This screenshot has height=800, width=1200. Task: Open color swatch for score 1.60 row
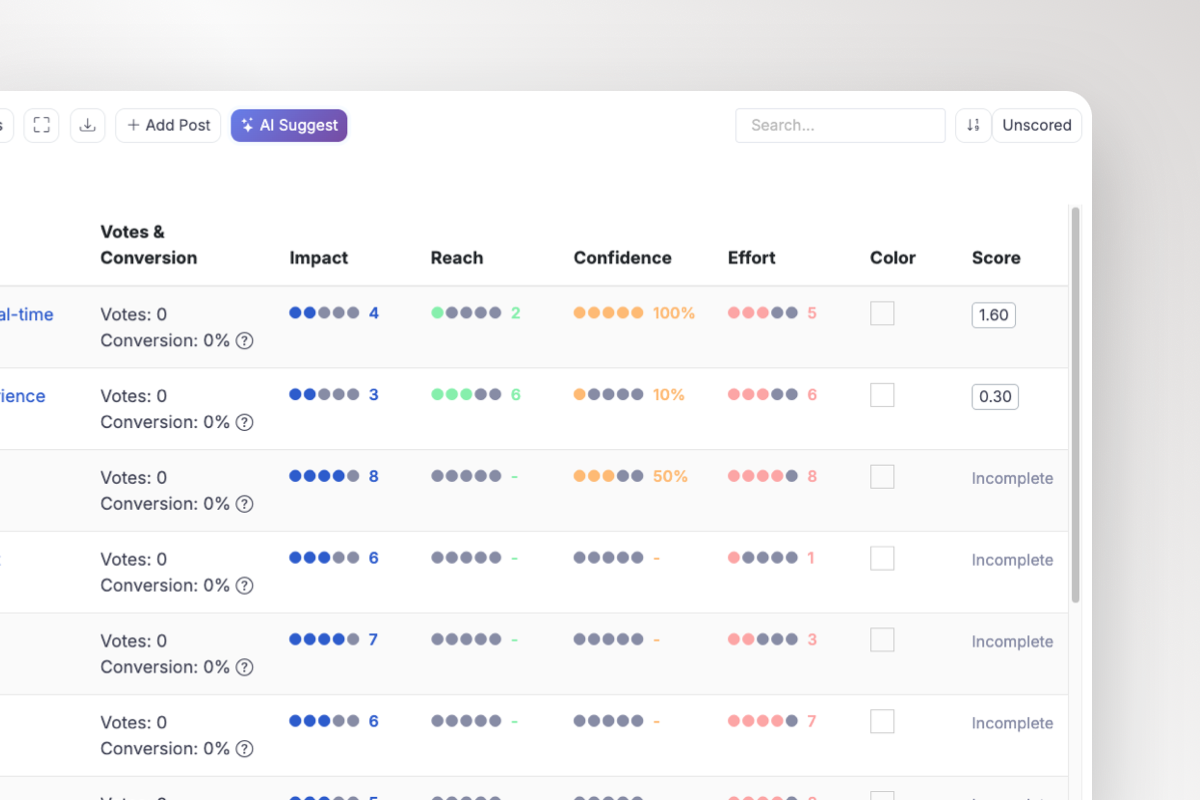[882, 314]
